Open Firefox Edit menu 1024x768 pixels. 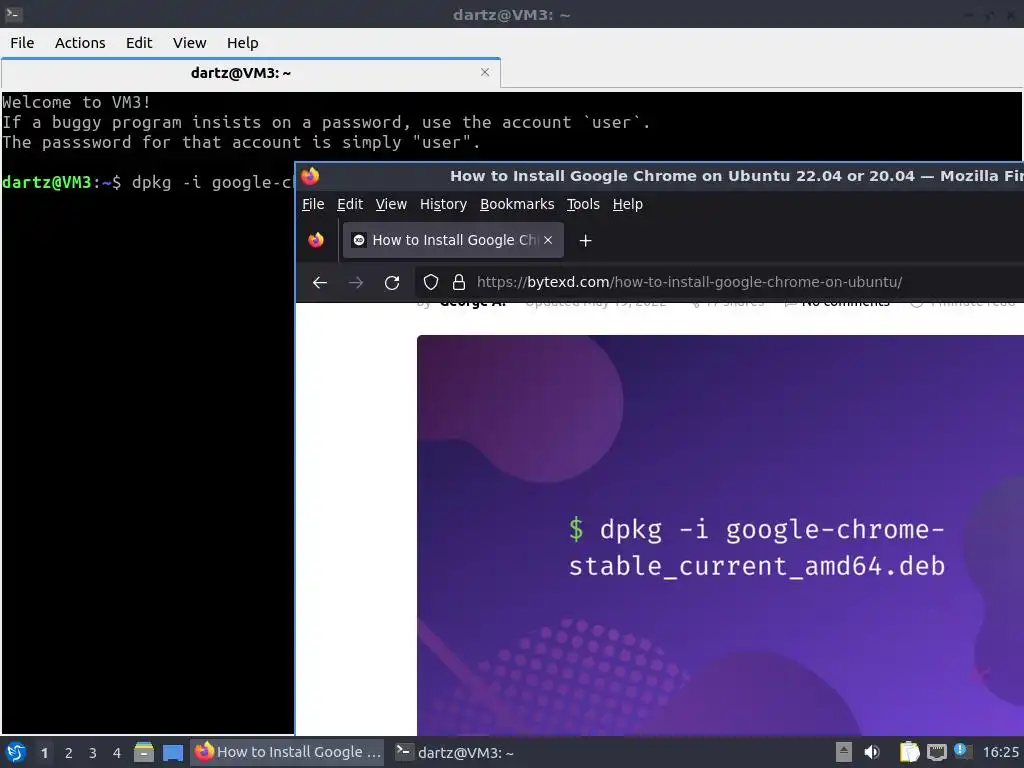pyautogui.click(x=350, y=204)
